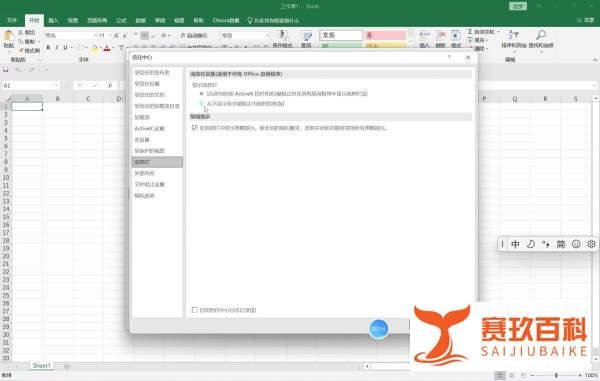Screen dimensions: 600x381
Task: Select the Message Bar (消息栏) sidebar item
Action: click(x=157, y=162)
